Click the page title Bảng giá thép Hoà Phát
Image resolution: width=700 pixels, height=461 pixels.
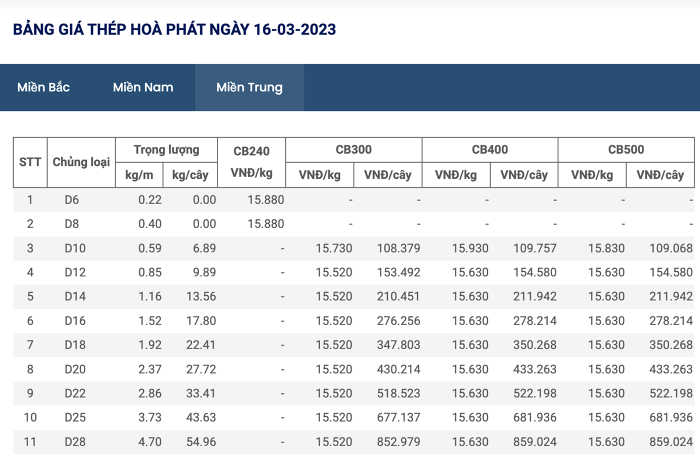click(174, 29)
